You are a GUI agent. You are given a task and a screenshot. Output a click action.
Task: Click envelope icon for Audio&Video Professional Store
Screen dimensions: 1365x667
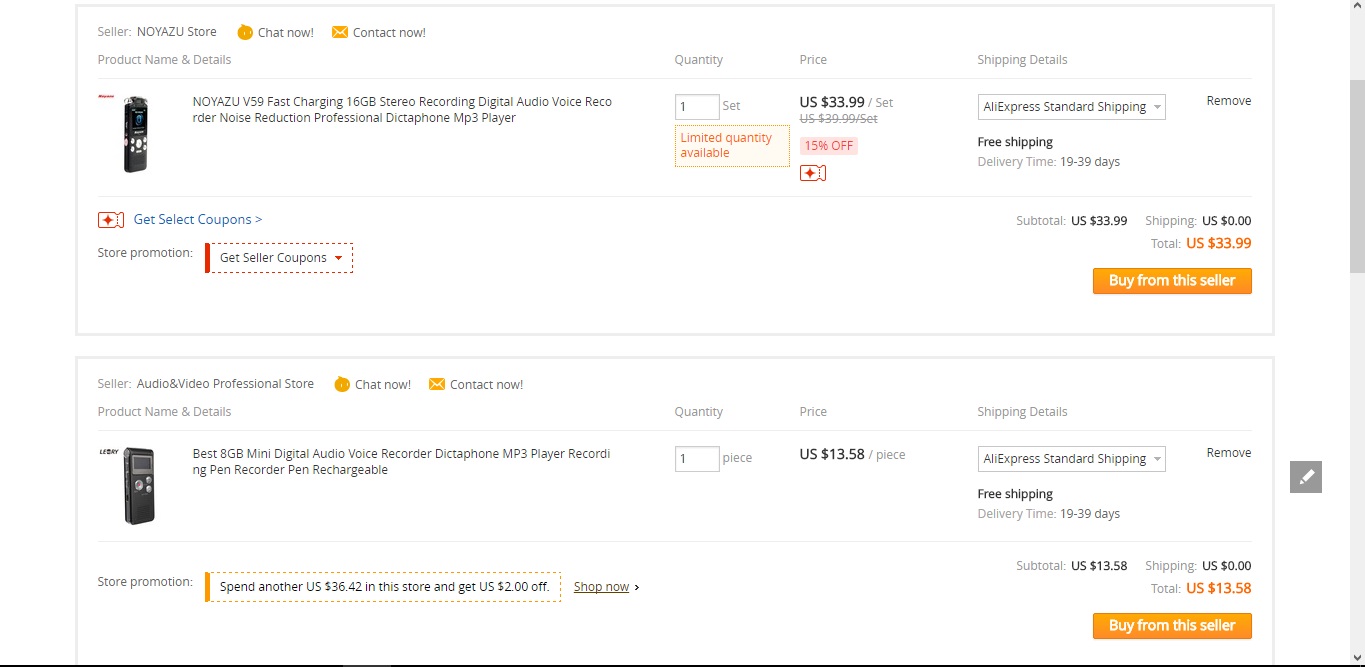tap(437, 385)
